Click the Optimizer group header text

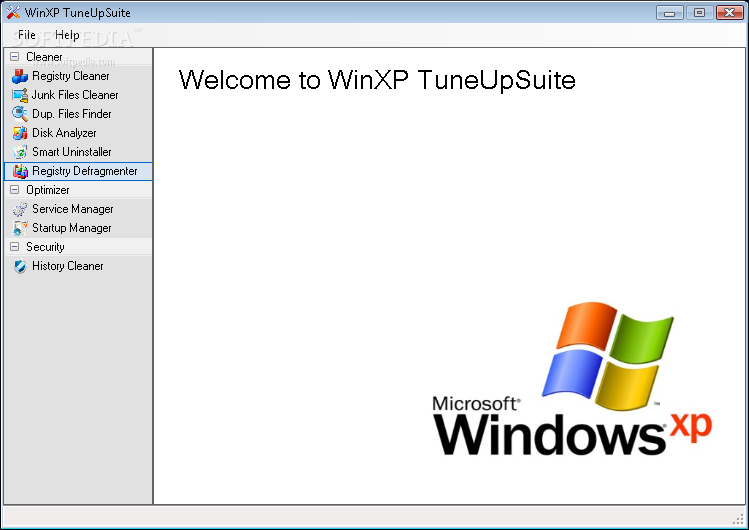48,190
